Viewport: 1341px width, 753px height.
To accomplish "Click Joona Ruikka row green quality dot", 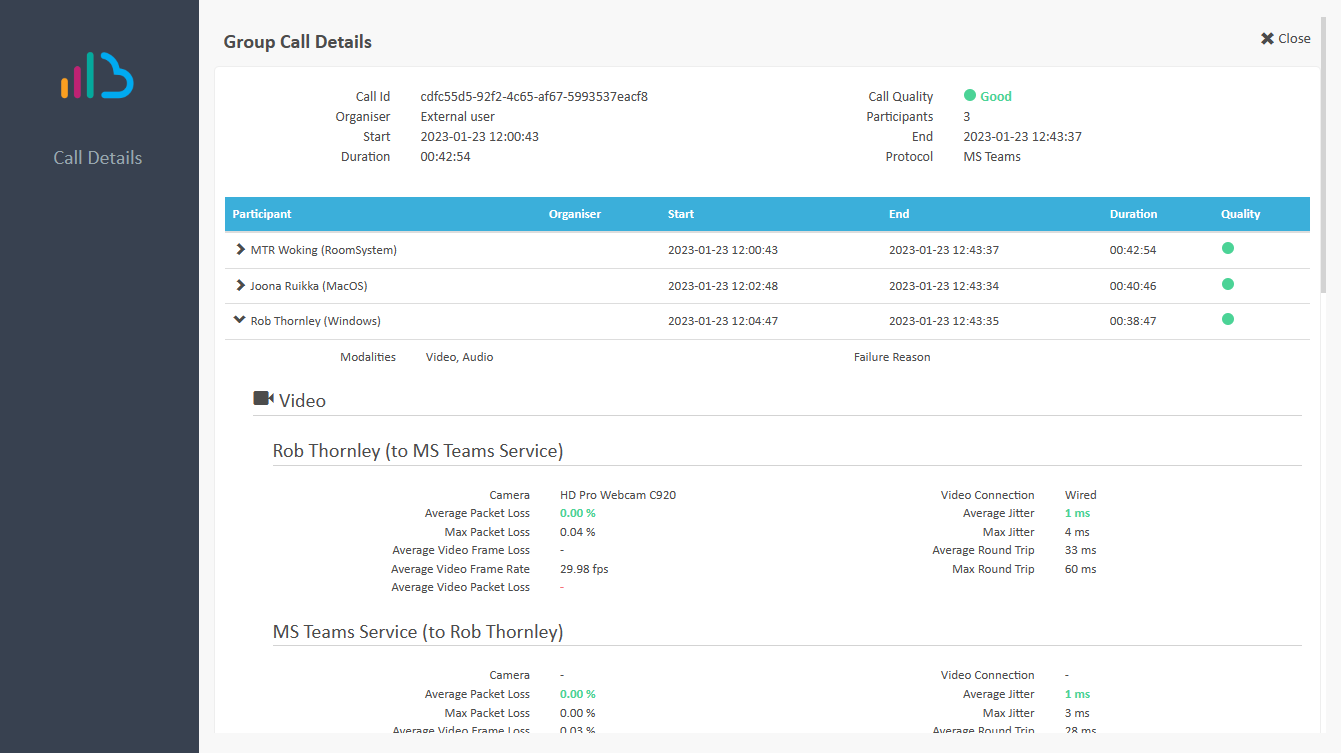I will (1228, 284).
